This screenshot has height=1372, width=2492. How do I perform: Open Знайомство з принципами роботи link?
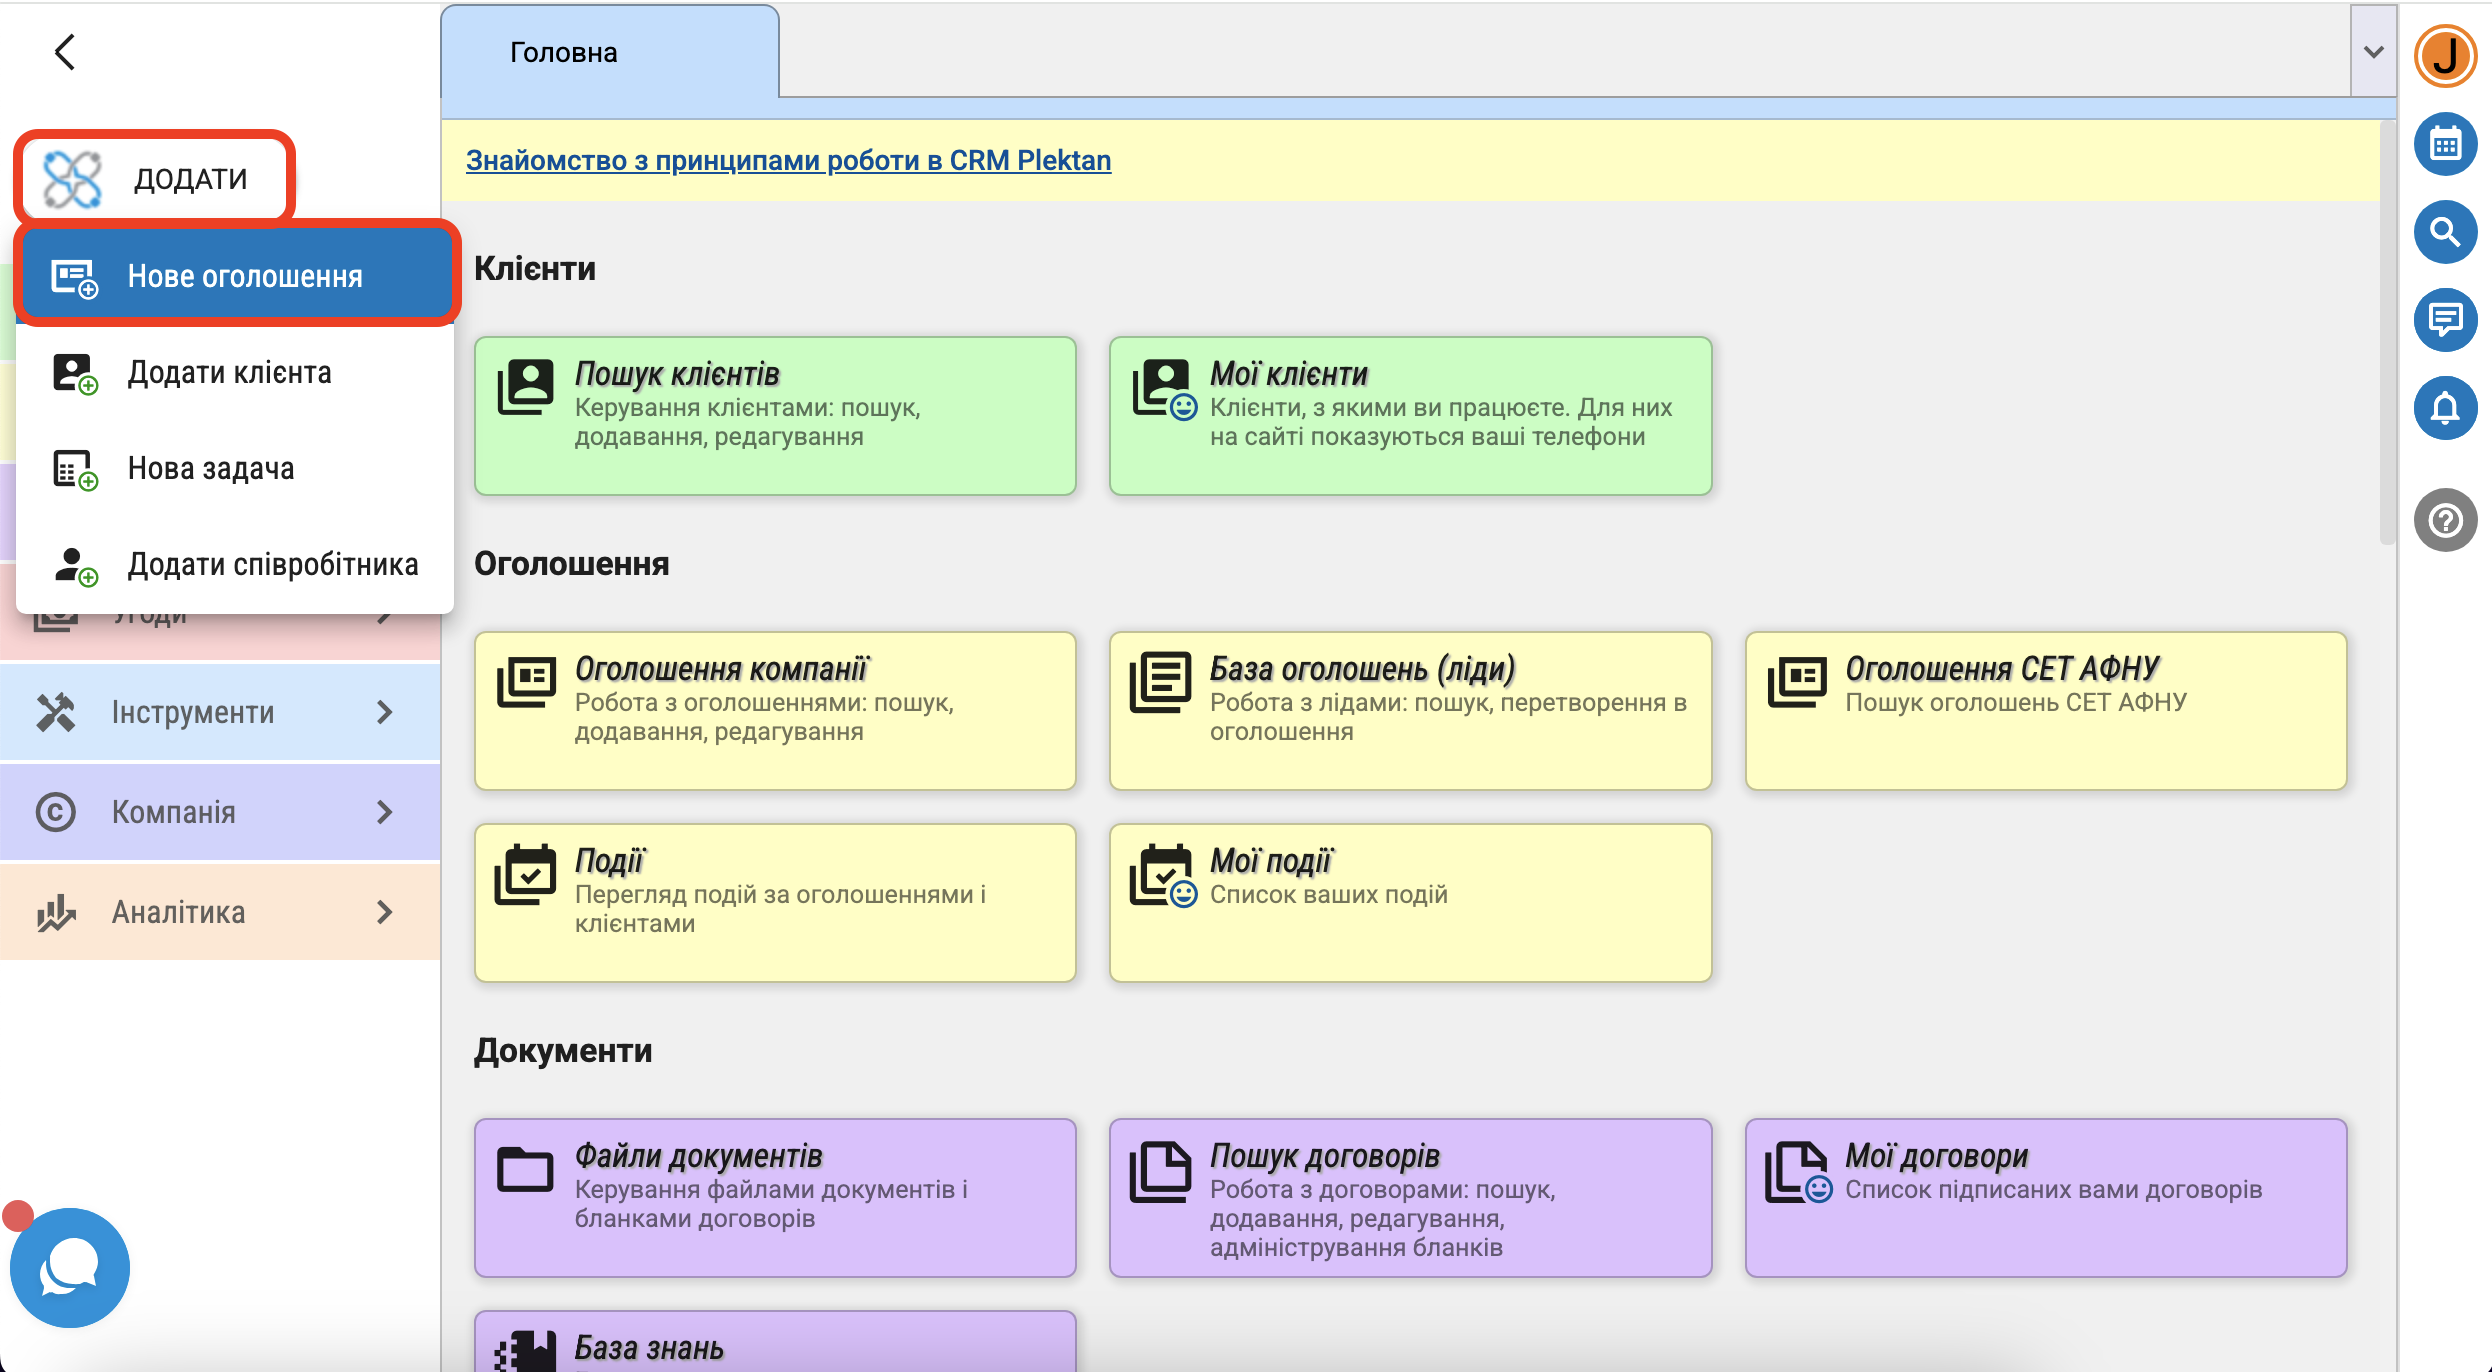point(788,160)
